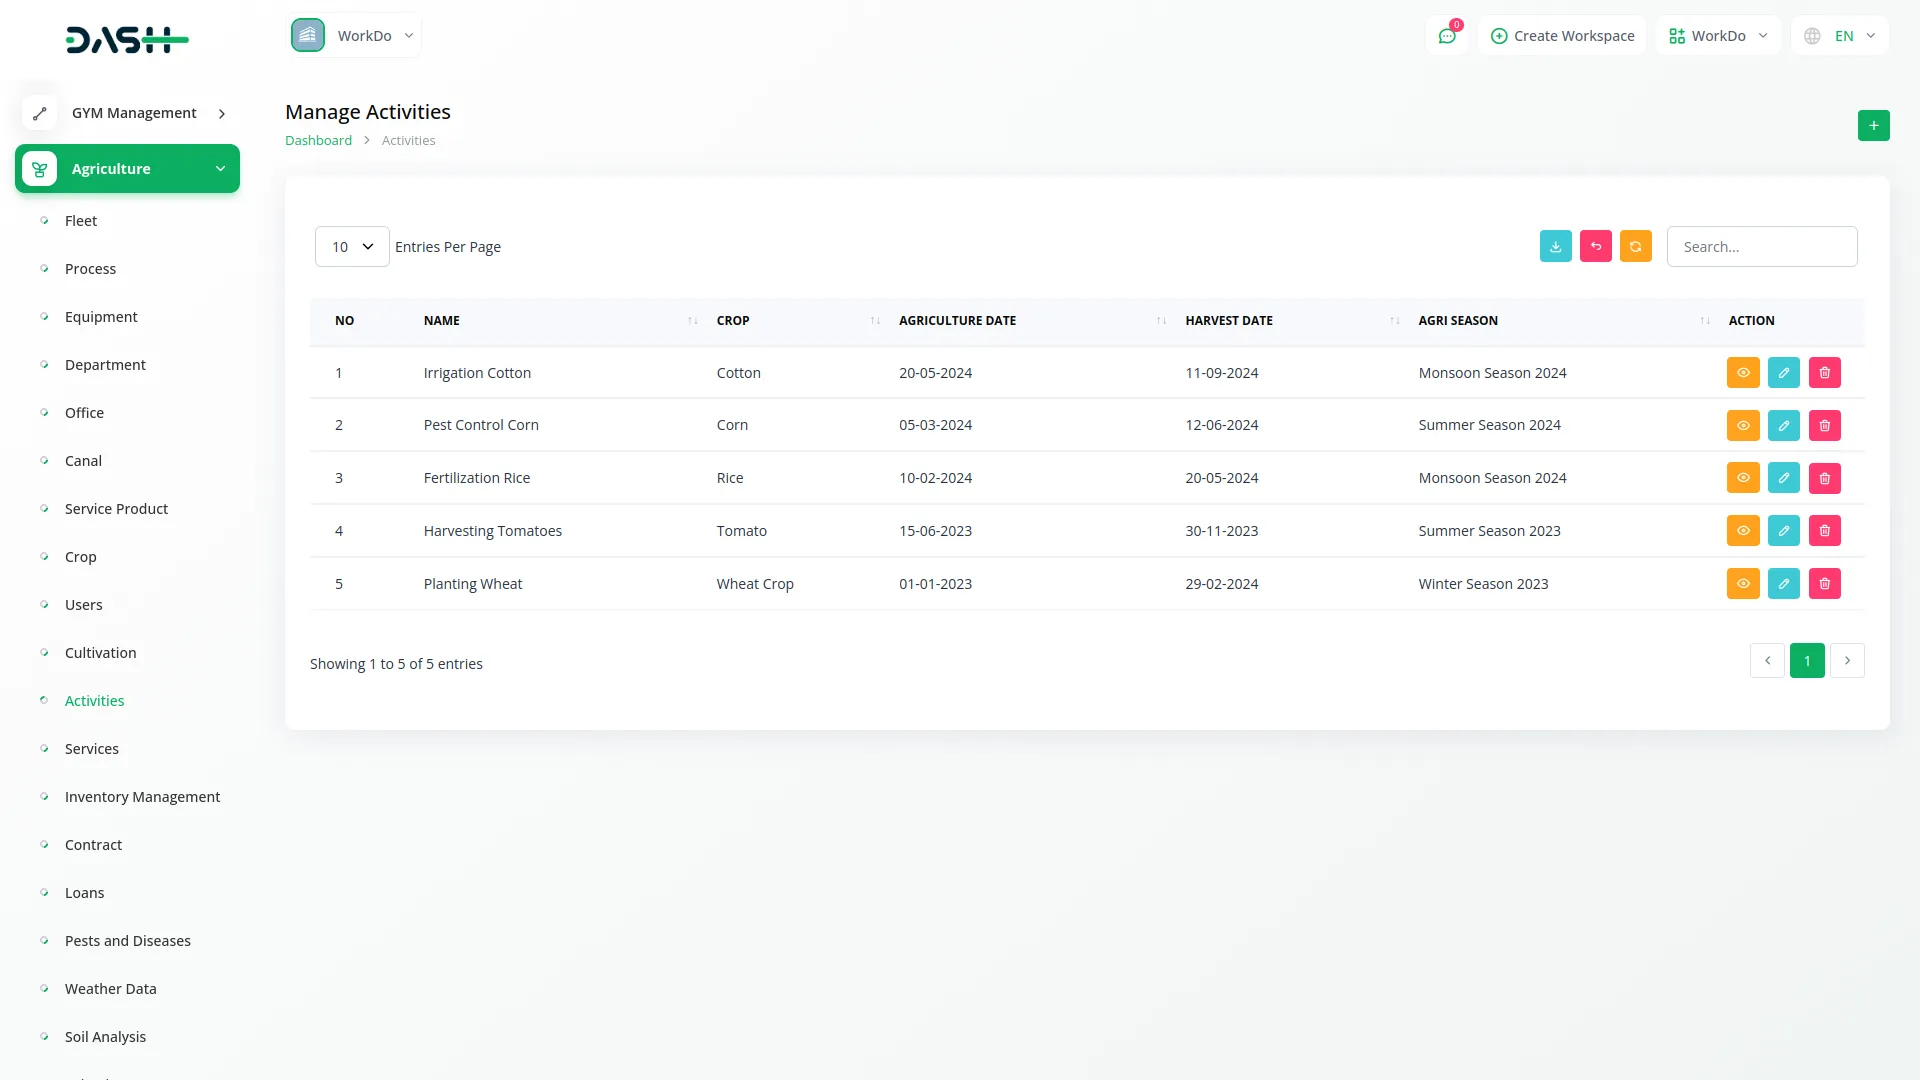The height and width of the screenshot is (1080, 1920).
Task: Click inside the Search field
Action: (1761, 247)
